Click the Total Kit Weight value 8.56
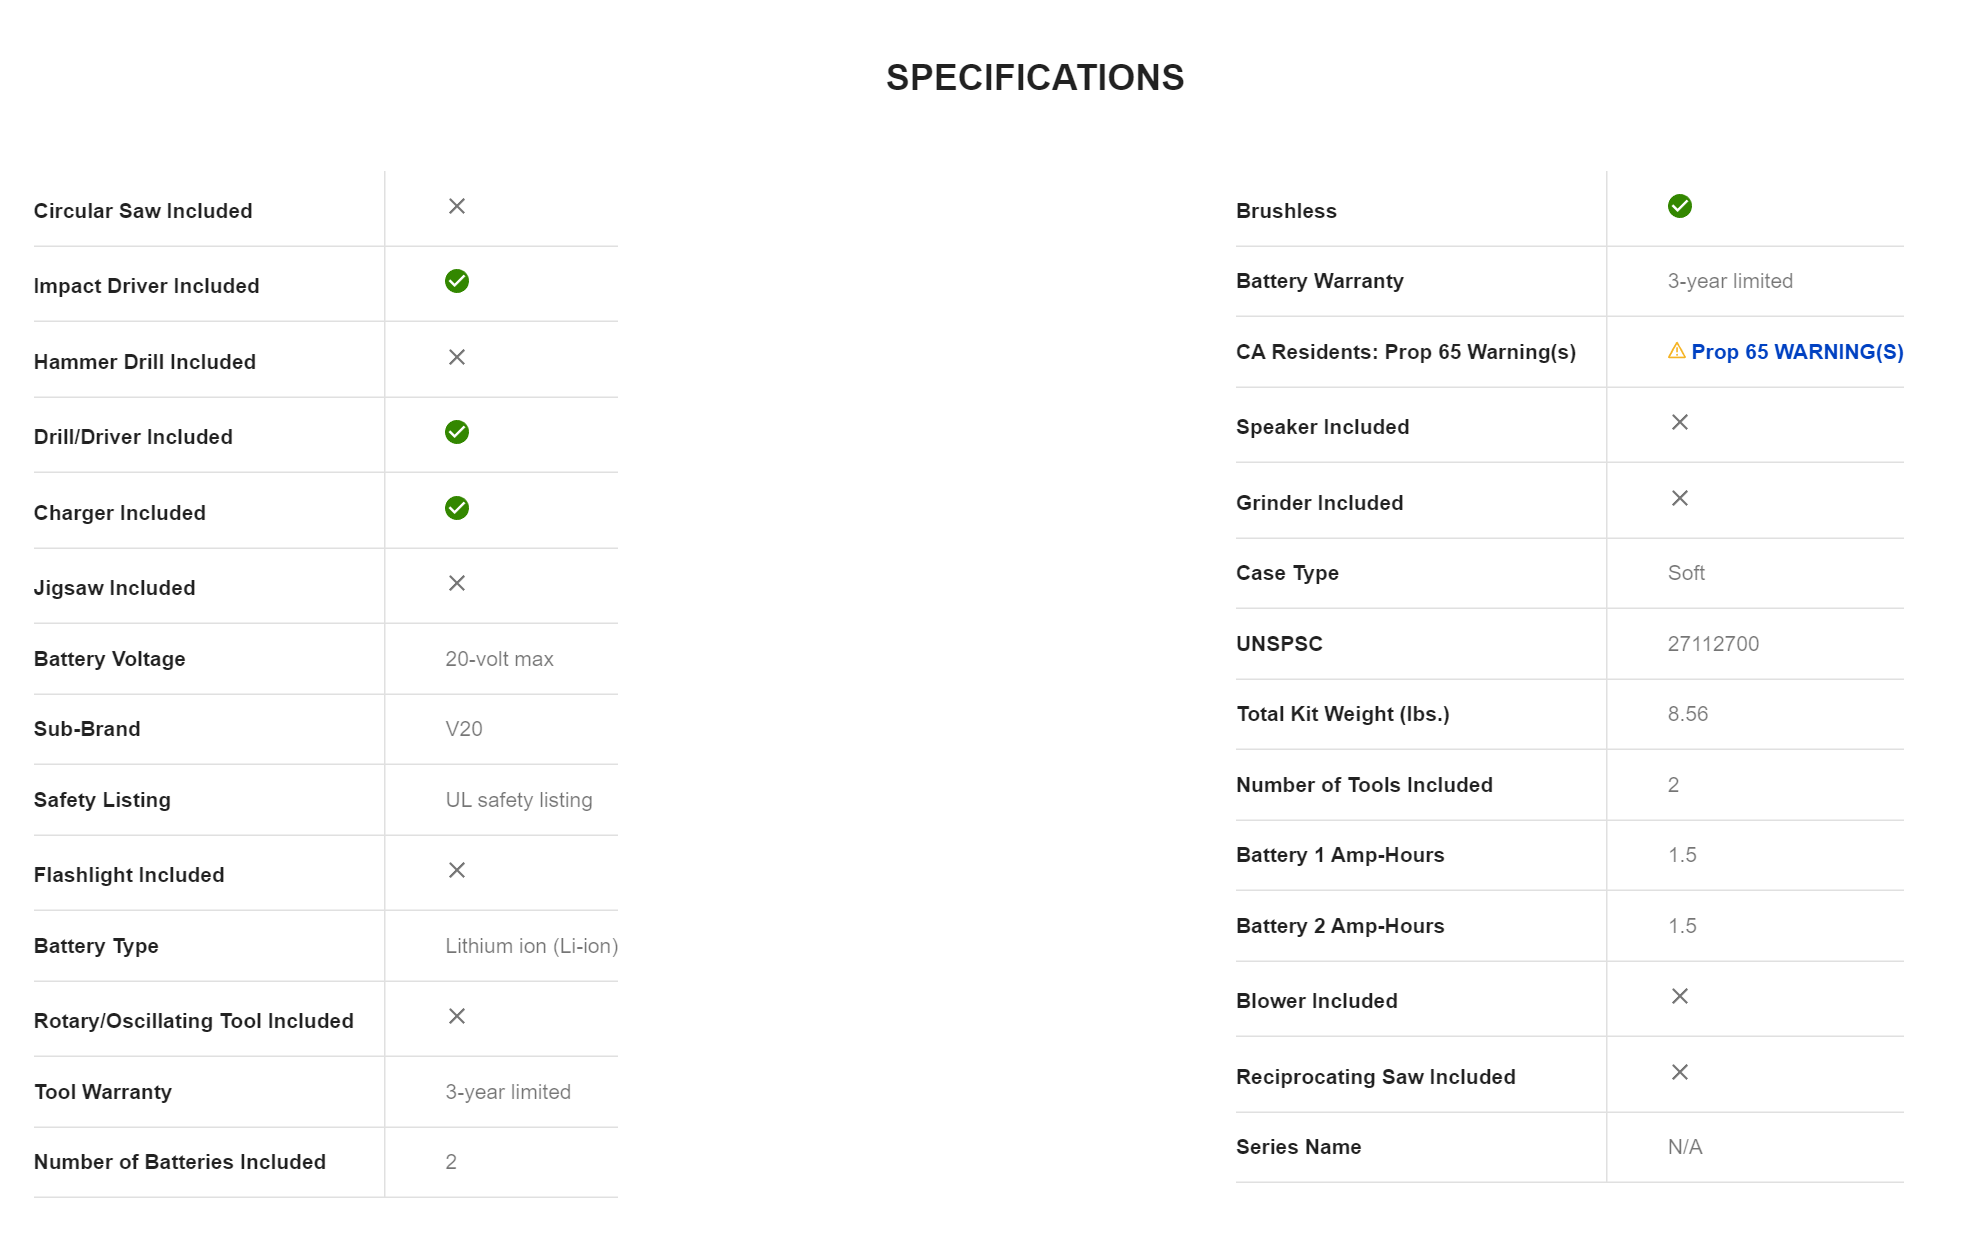 point(1687,714)
